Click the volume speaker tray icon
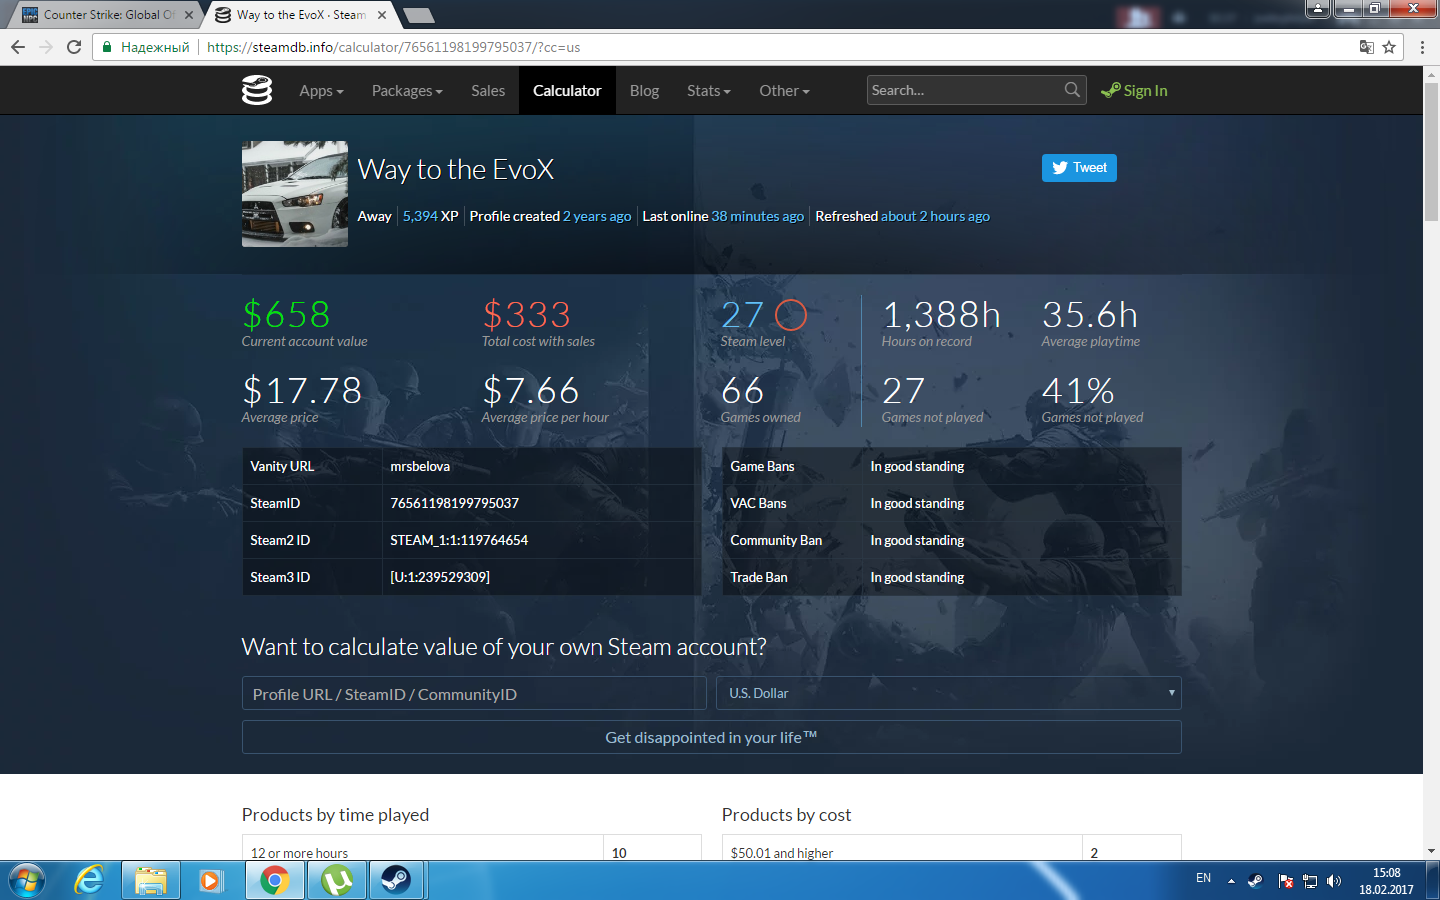Image resolution: width=1440 pixels, height=900 pixels. [x=1333, y=881]
